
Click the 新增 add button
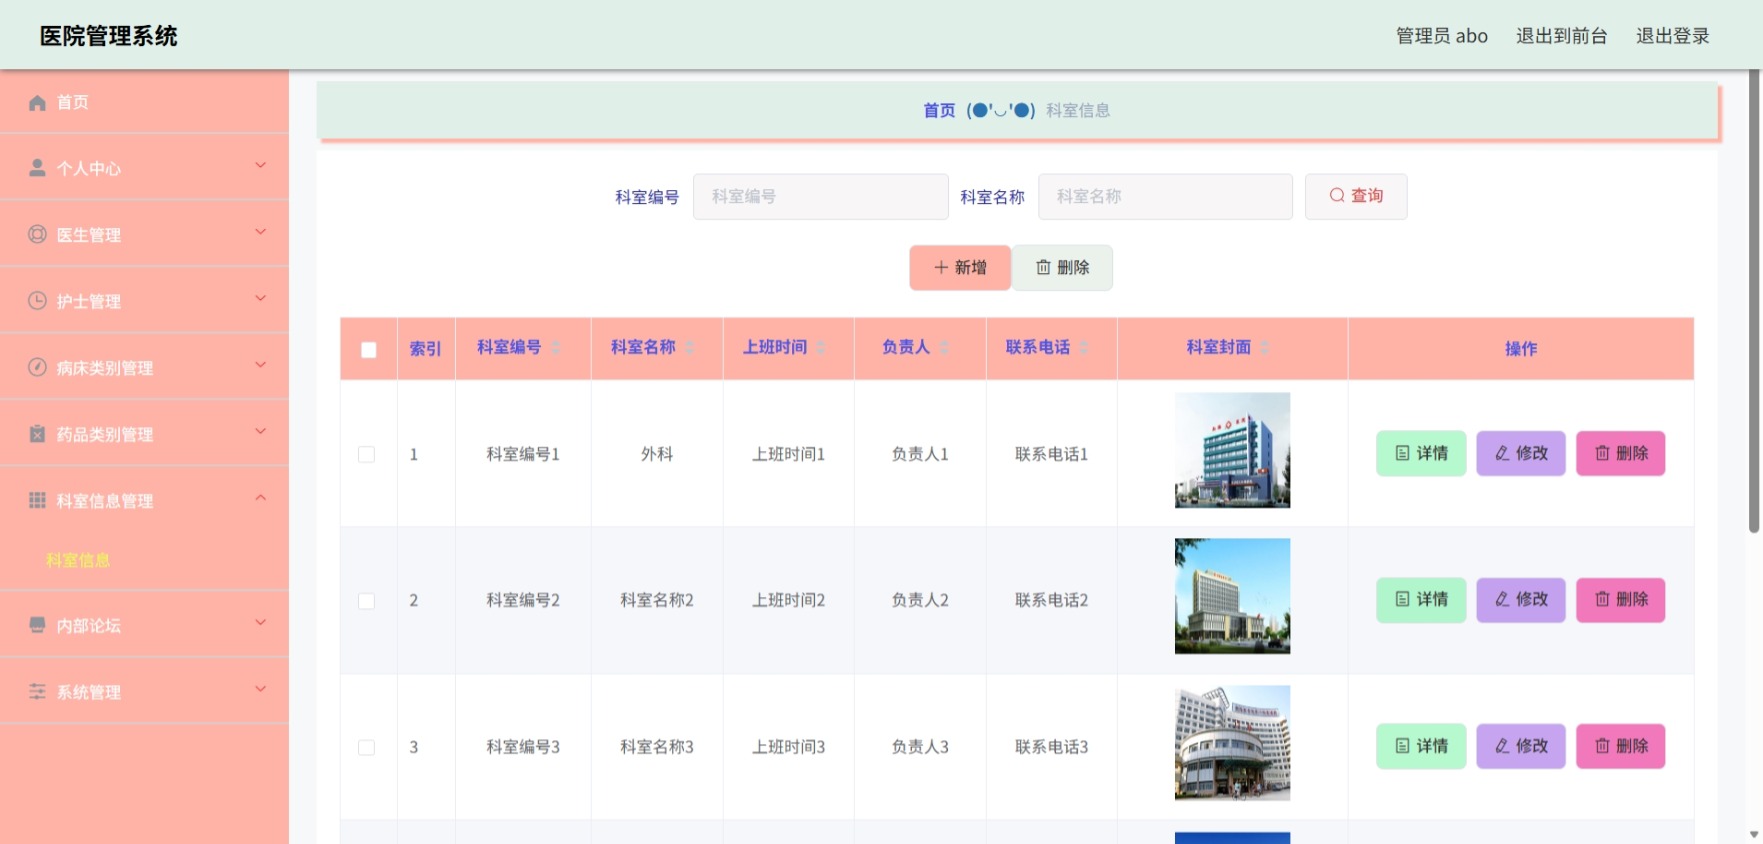[960, 267]
